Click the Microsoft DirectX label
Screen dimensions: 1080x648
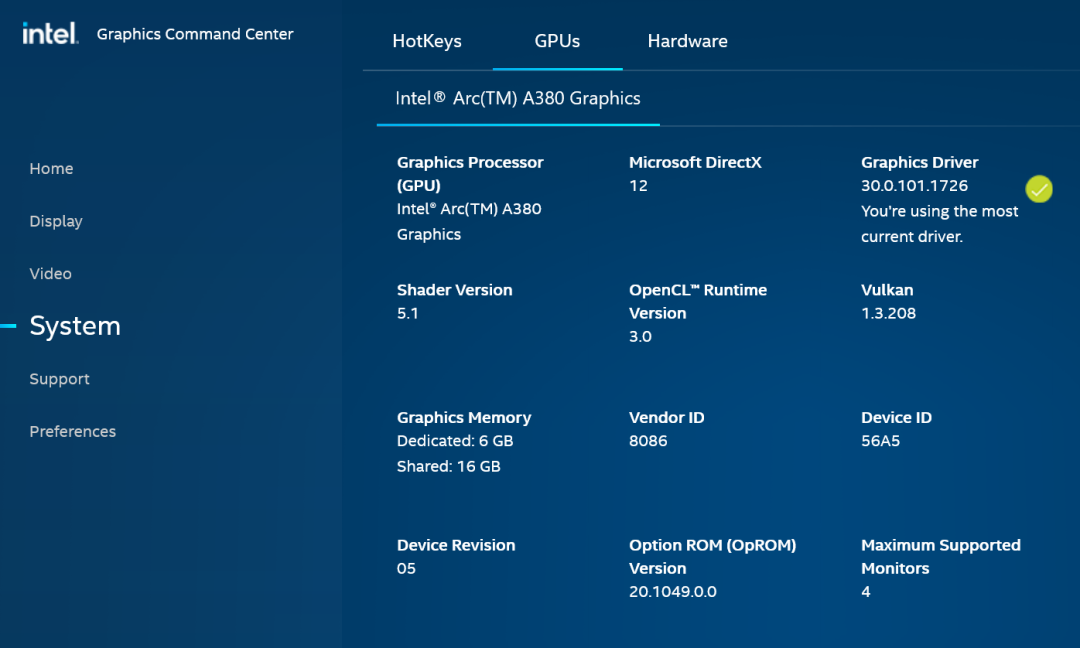coord(695,163)
